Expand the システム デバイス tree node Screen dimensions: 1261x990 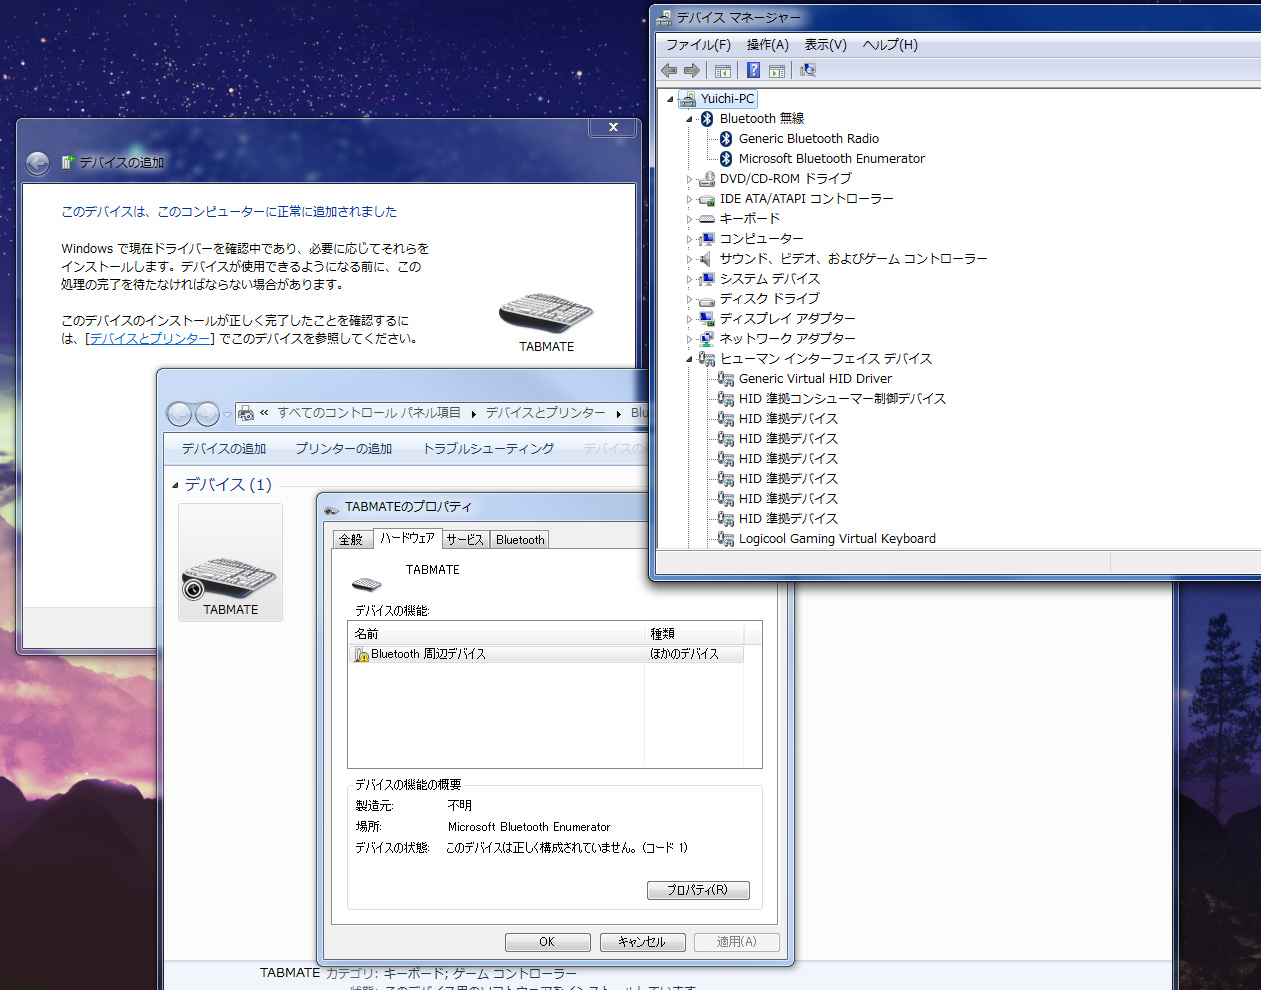[689, 279]
